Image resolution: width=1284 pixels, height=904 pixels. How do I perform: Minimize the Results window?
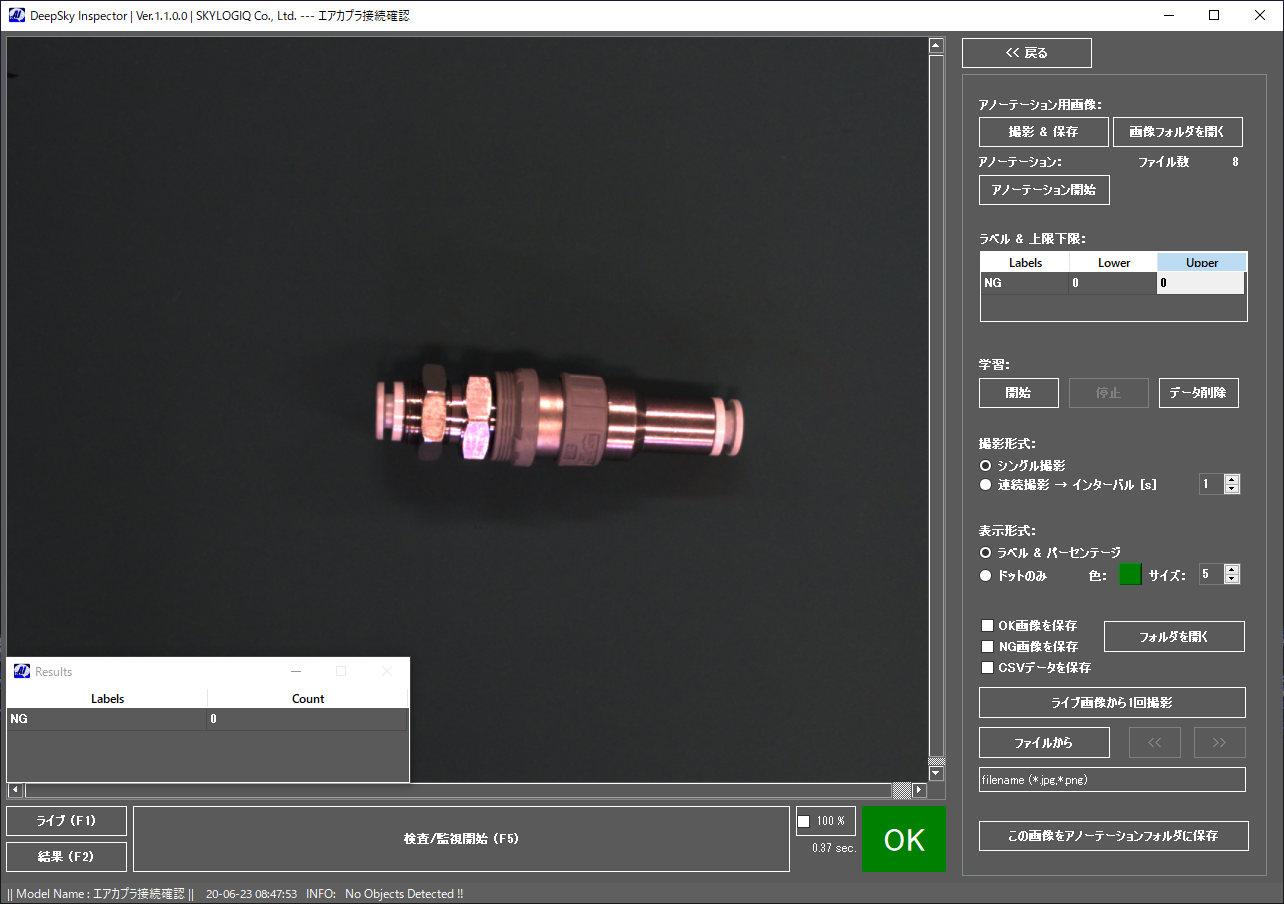point(296,671)
